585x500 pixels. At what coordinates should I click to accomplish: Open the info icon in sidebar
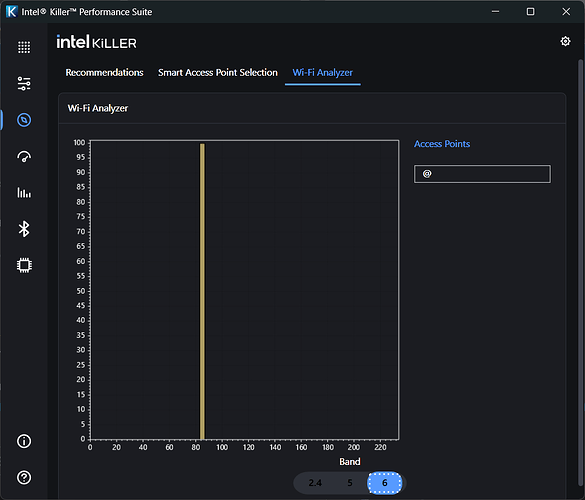click(24, 441)
